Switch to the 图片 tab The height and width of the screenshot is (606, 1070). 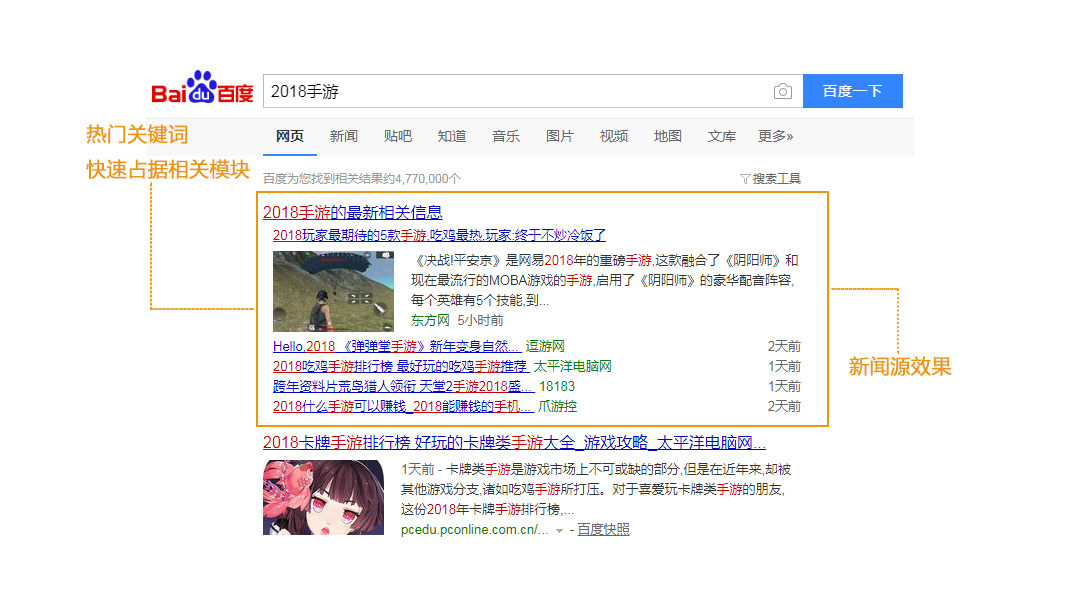click(560, 137)
